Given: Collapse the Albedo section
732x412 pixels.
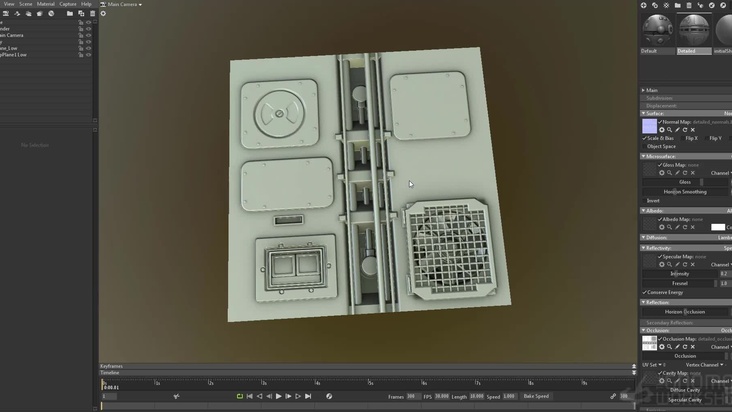Looking at the screenshot, I should click(643, 211).
